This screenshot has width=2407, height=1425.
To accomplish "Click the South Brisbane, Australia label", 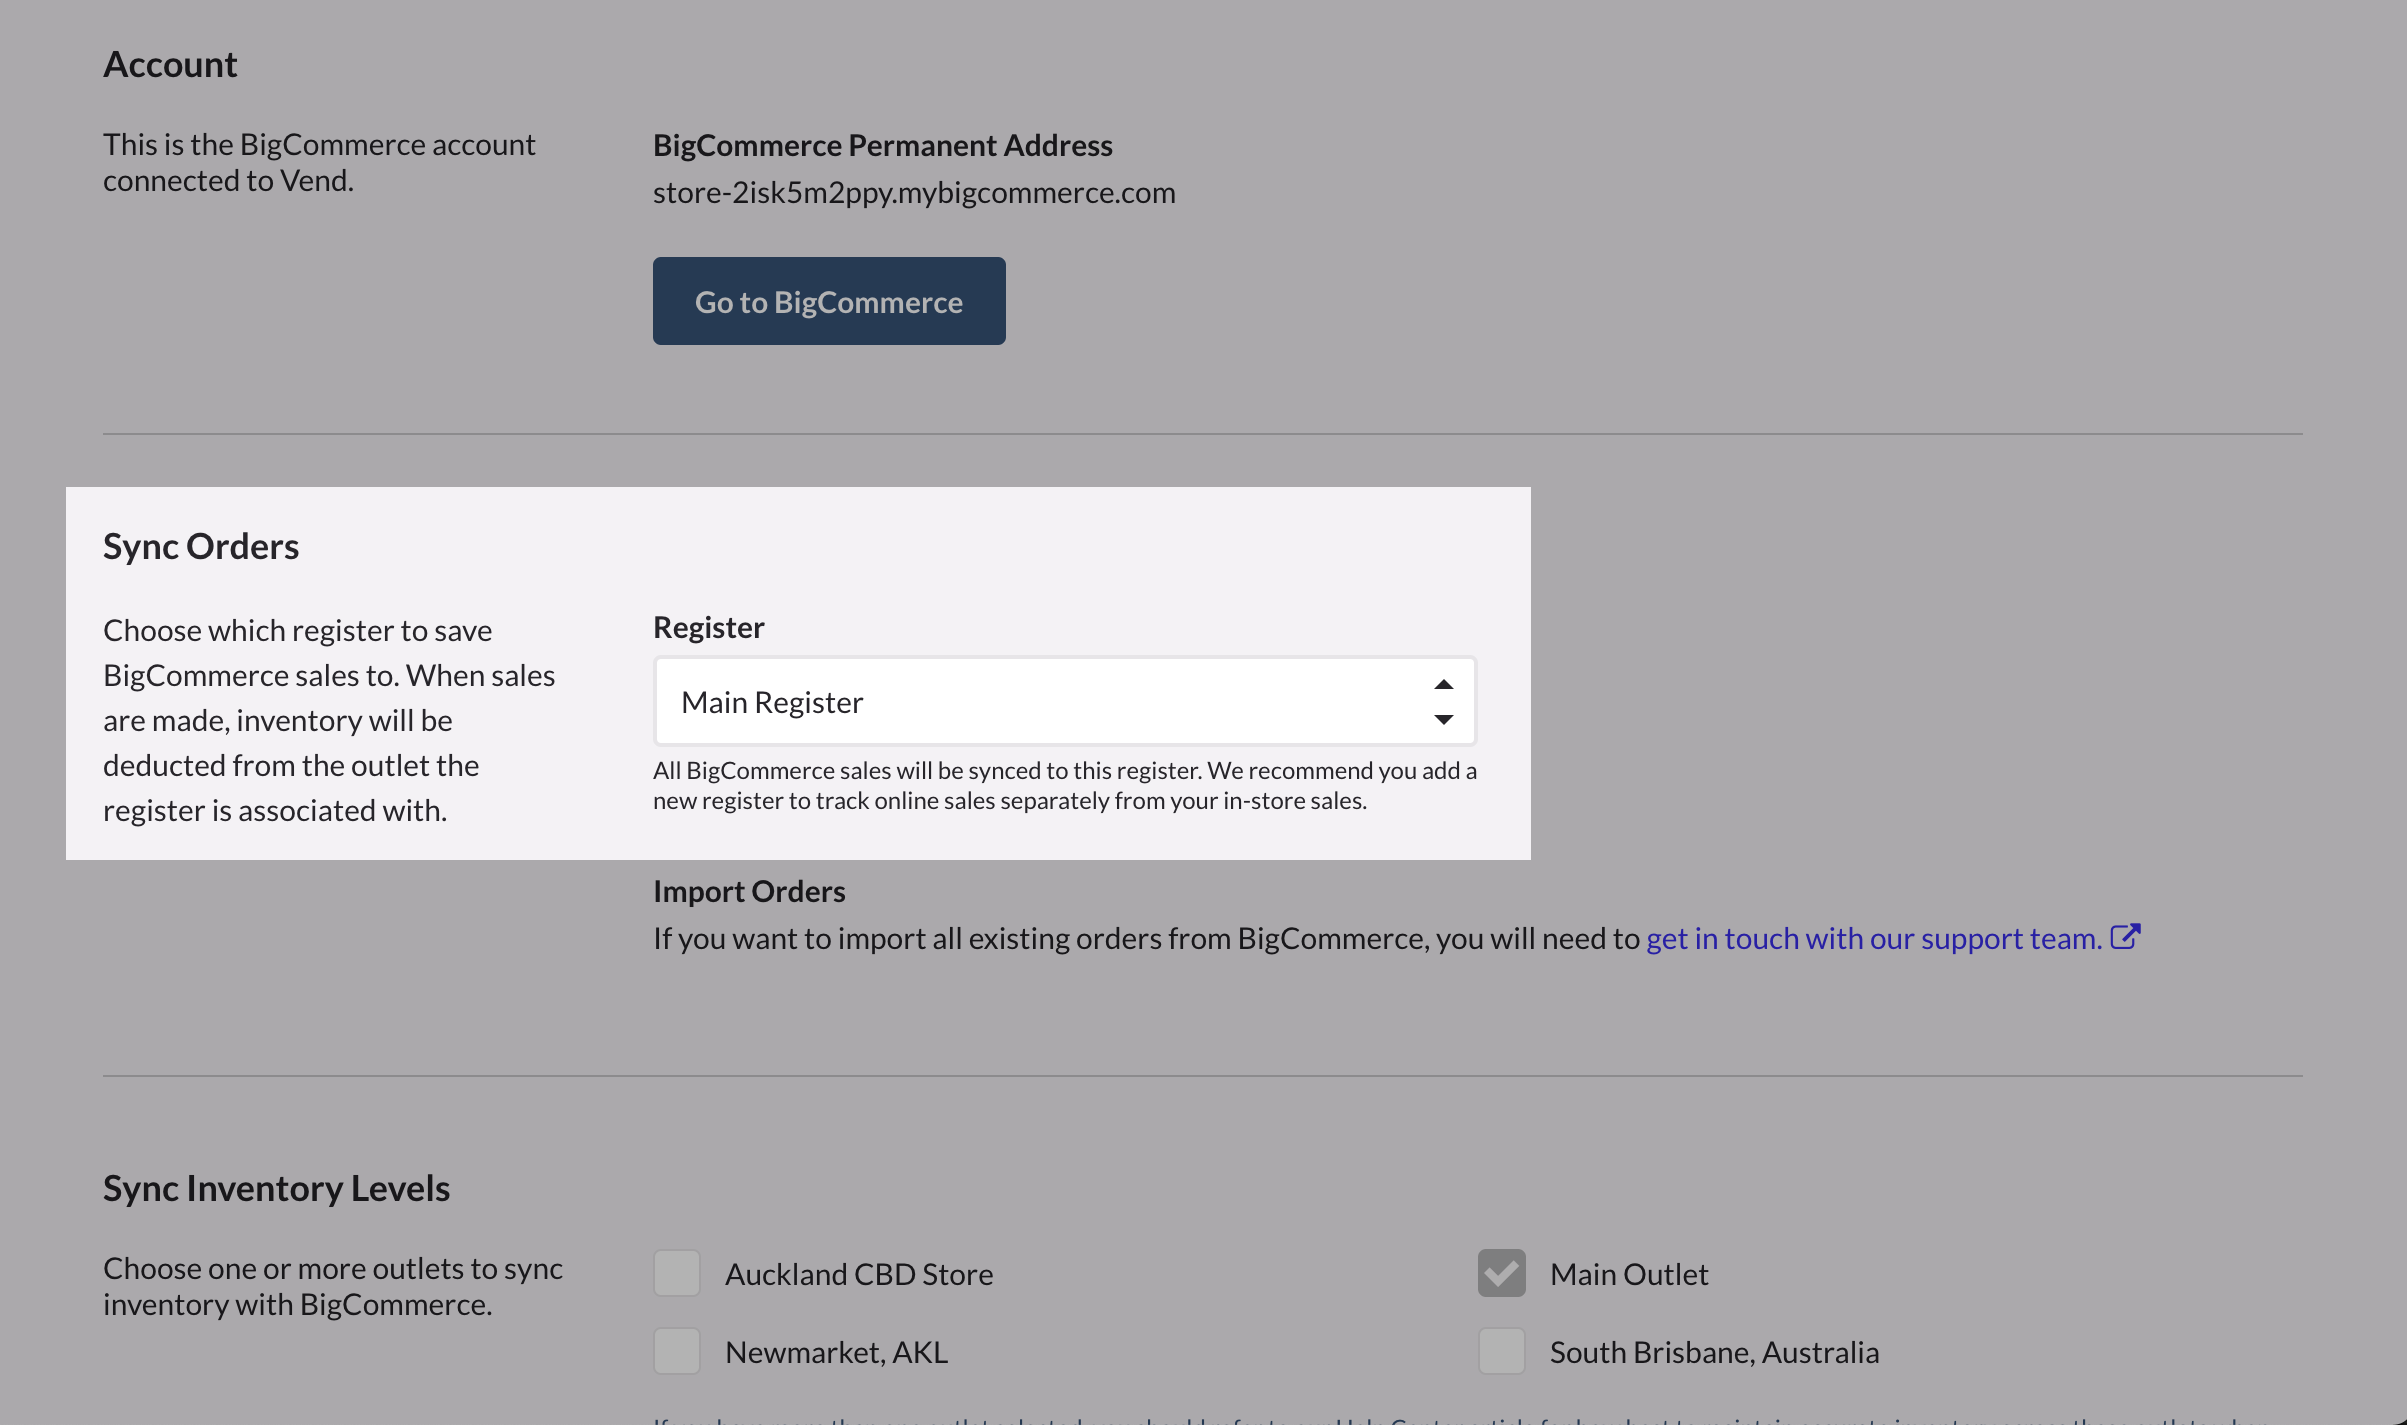I will click(x=1714, y=1352).
